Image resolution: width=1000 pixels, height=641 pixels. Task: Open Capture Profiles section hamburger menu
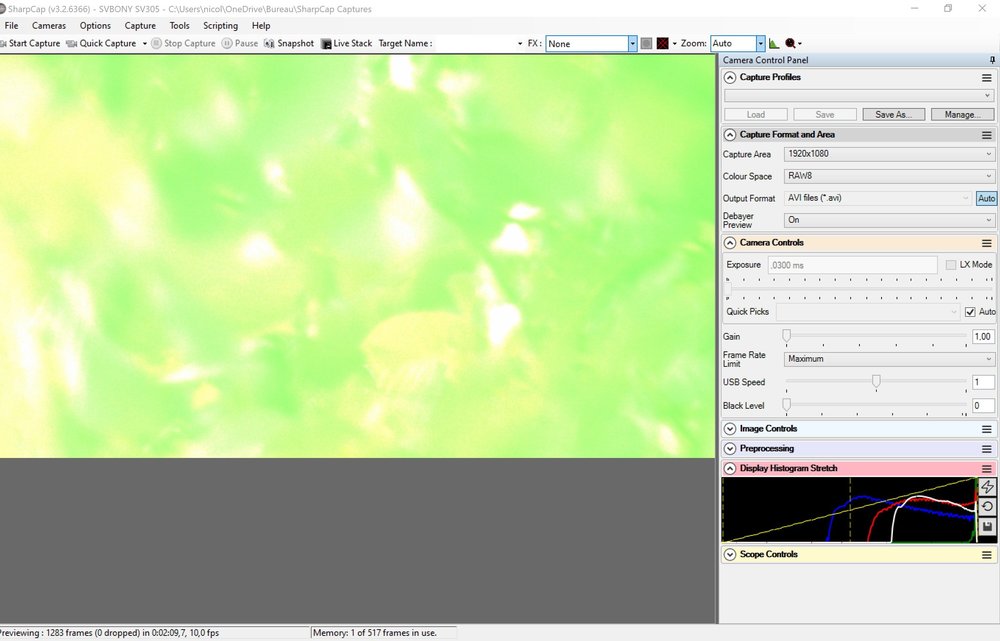point(987,78)
